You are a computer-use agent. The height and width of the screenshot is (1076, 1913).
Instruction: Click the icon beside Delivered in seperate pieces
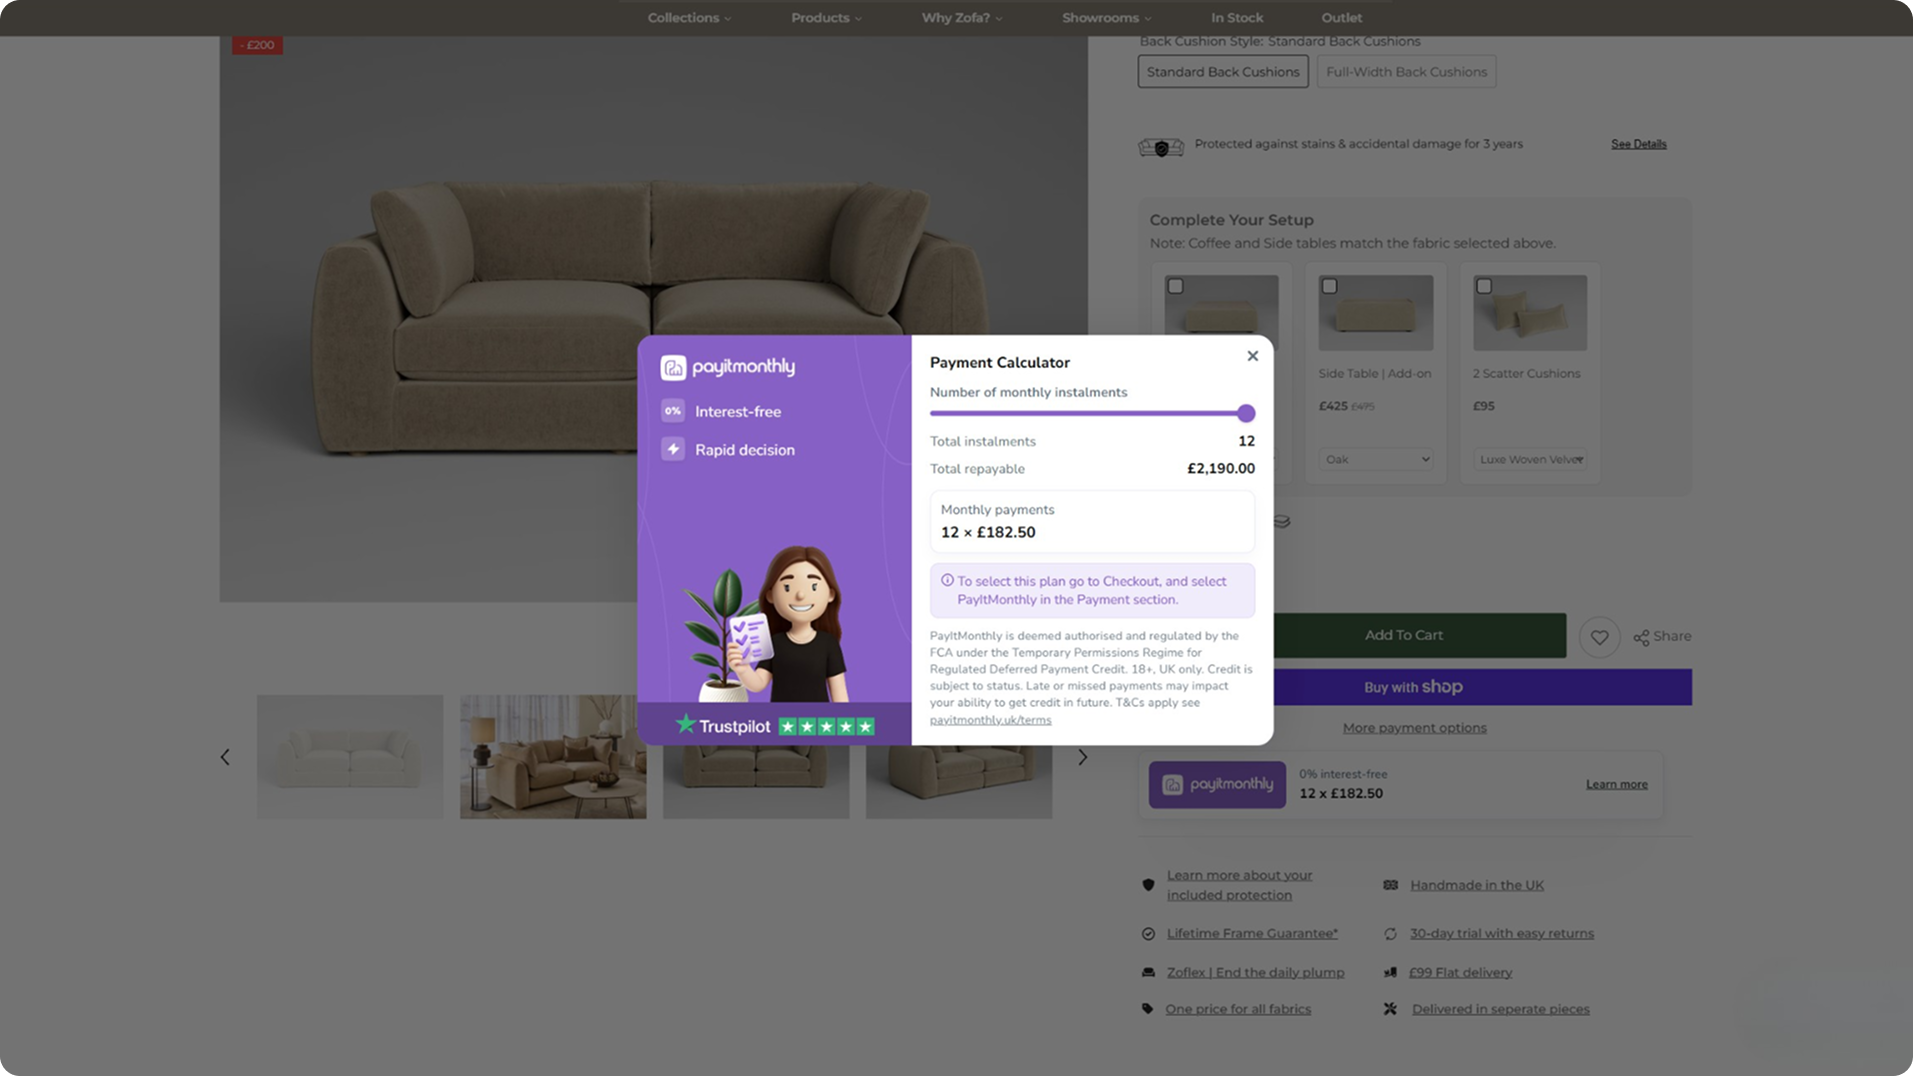point(1390,1009)
